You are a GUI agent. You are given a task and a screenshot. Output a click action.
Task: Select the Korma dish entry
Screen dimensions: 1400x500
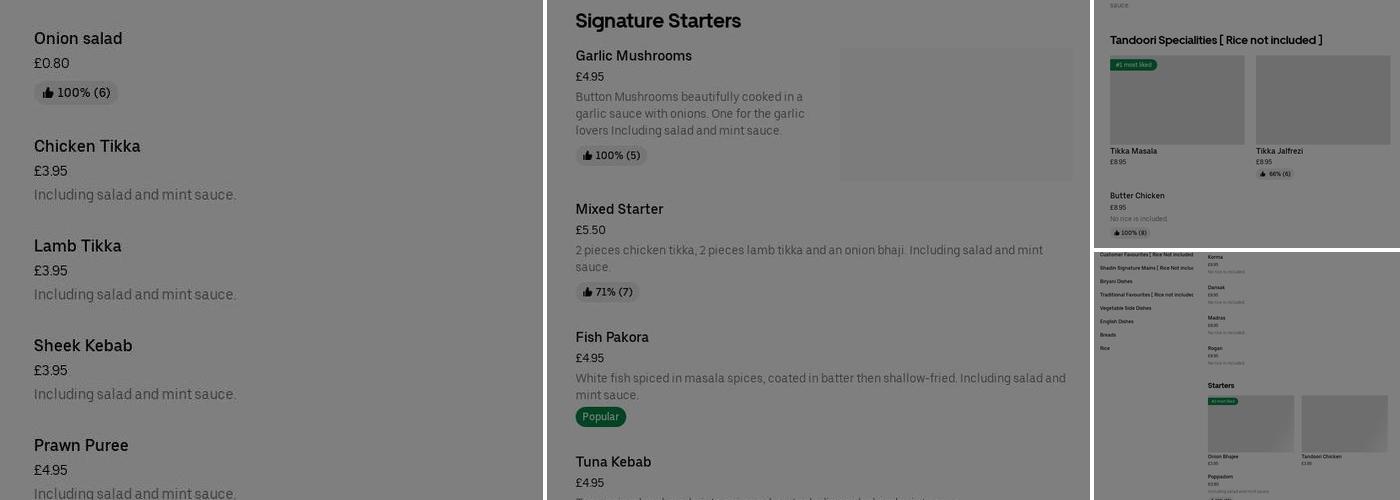click(x=1215, y=258)
